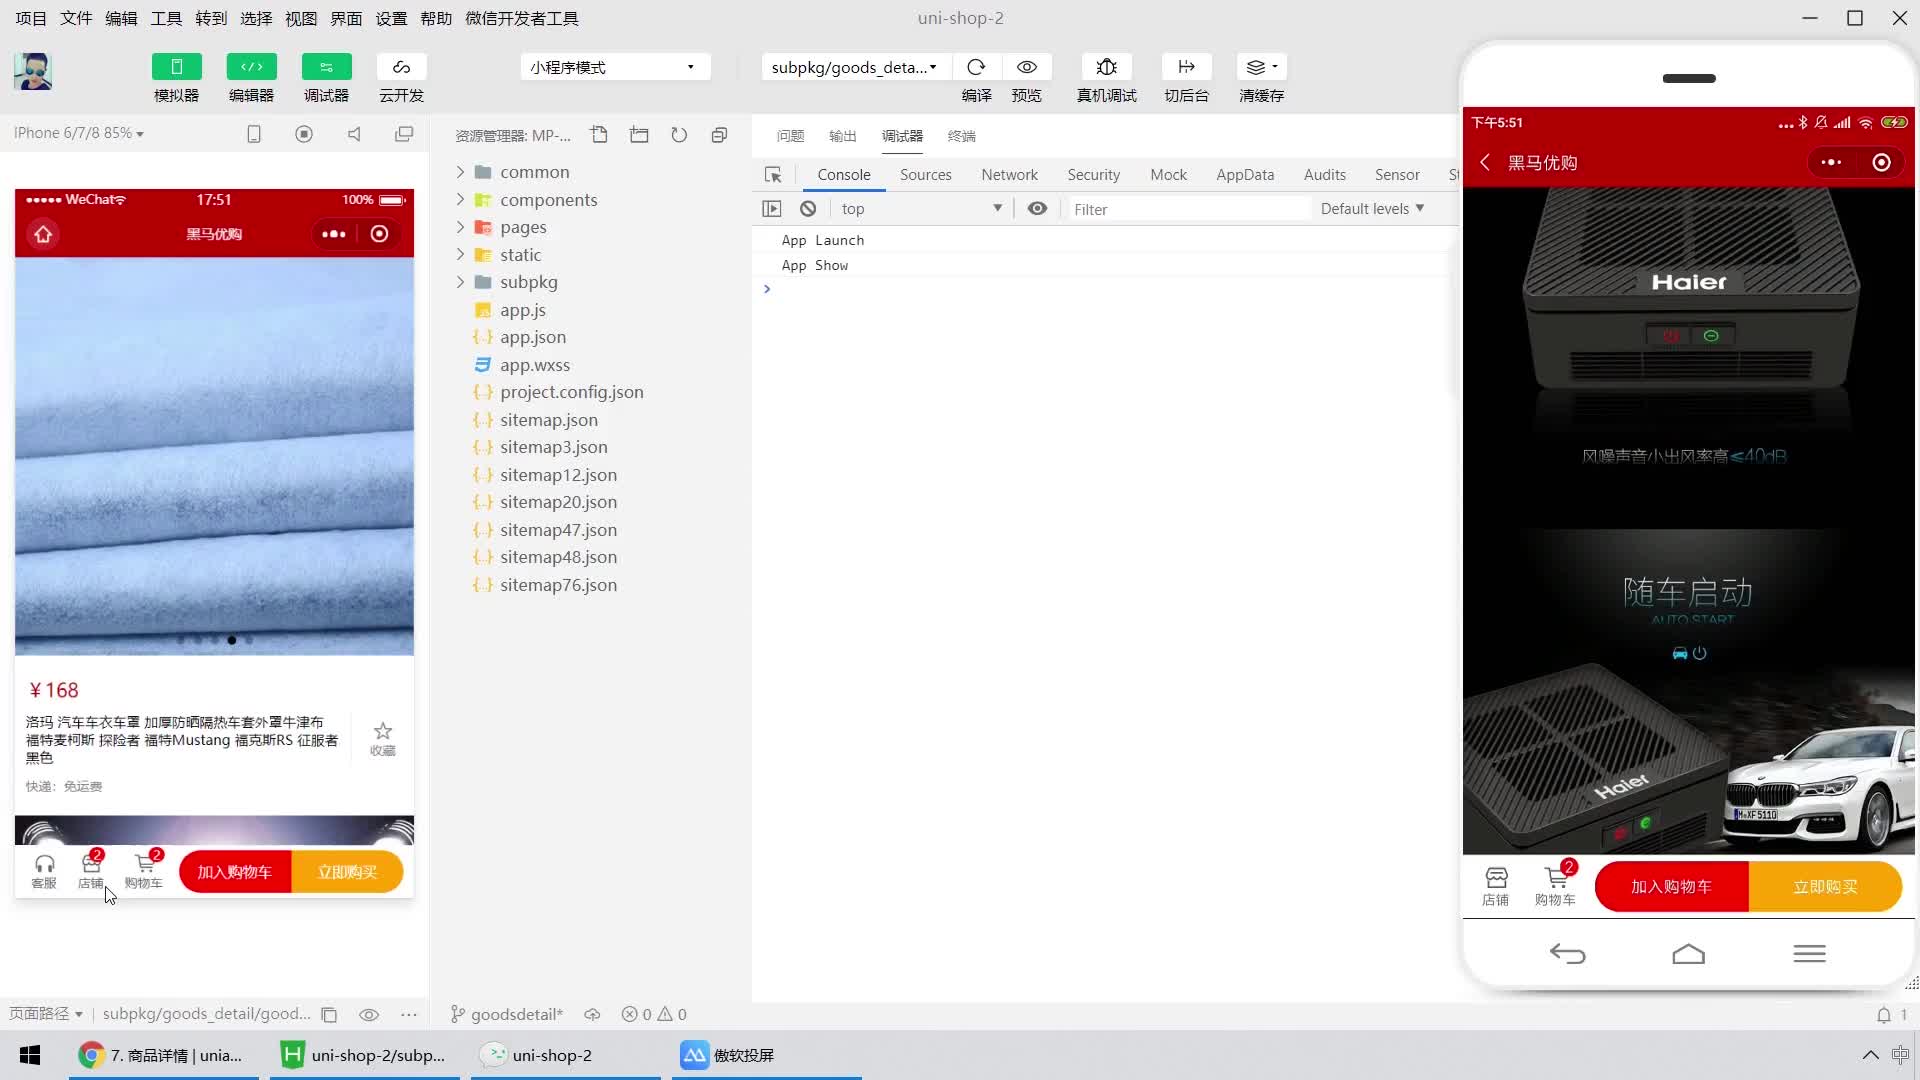Switch to the 问题 tab
Viewport: 1920px width, 1080px height.
(790, 136)
